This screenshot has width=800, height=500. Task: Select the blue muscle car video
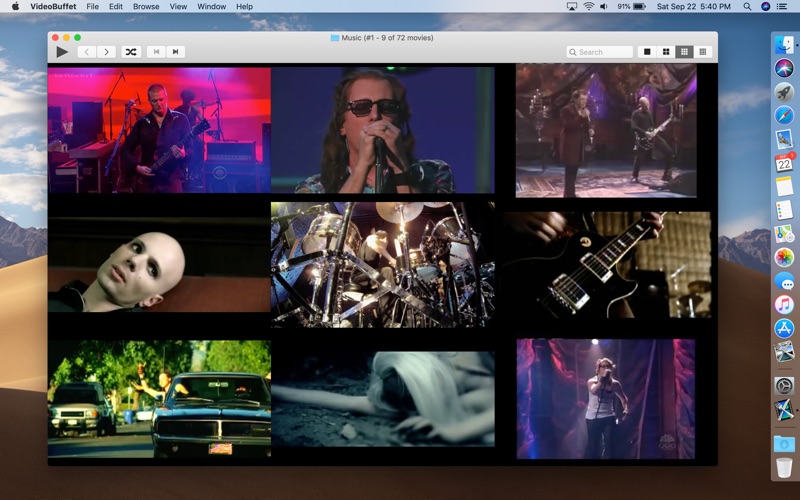tap(159, 399)
